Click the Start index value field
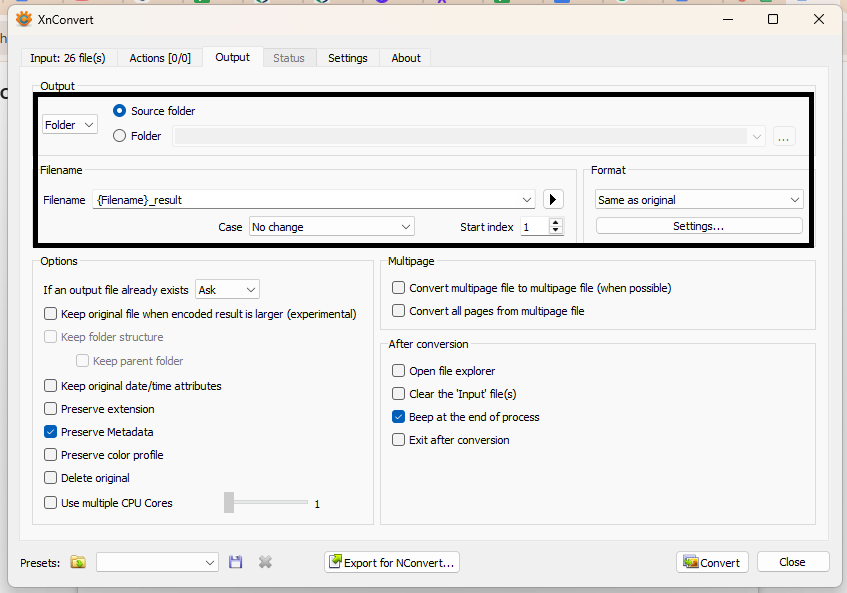Screen dimensions: 847x593 tap(535, 227)
